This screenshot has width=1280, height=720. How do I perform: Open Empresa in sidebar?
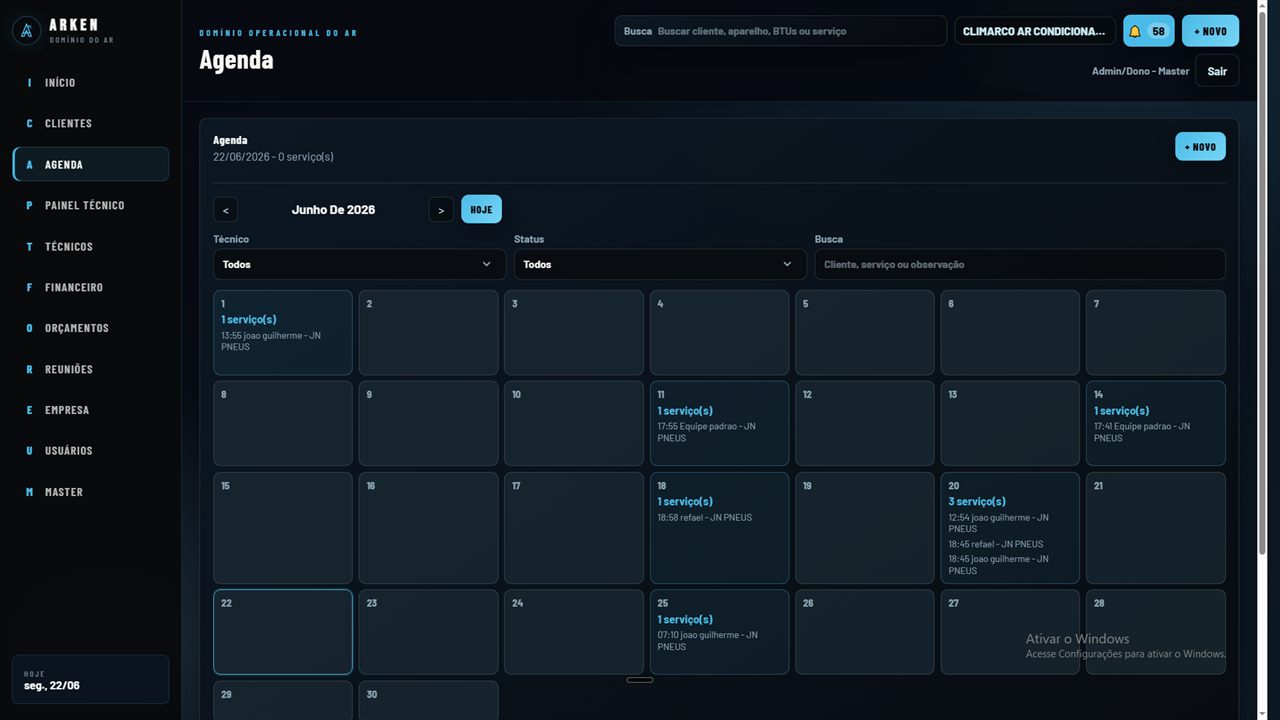[90, 411]
